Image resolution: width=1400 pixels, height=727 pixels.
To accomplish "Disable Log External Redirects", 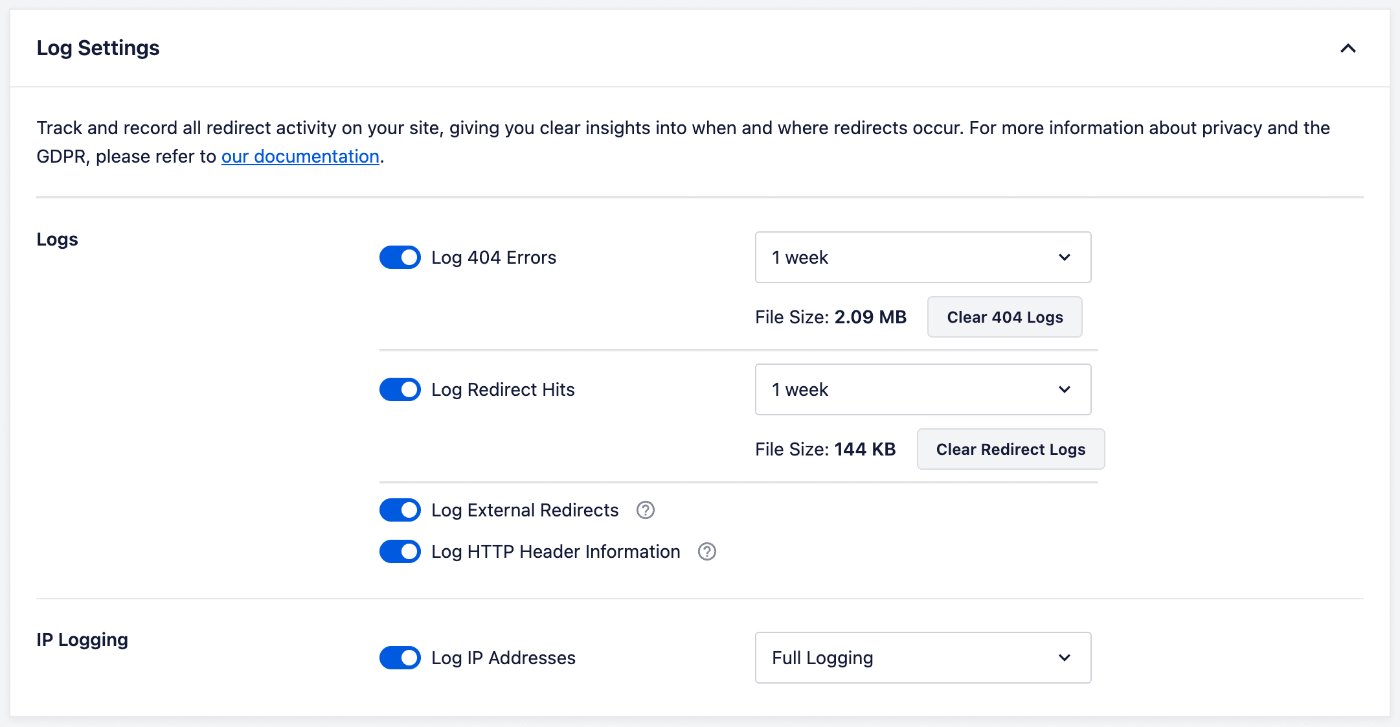I will click(x=400, y=510).
